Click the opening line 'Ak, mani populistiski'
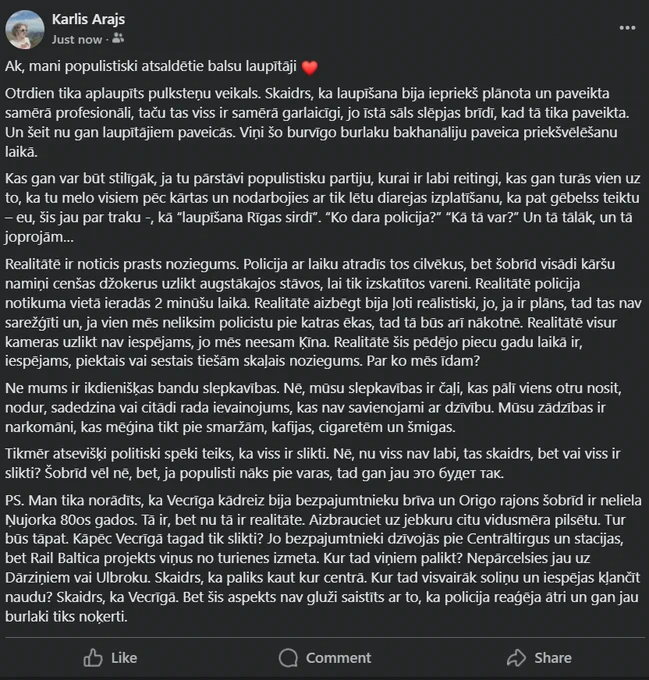Viewport: 649px width, 680px height. pos(151,66)
